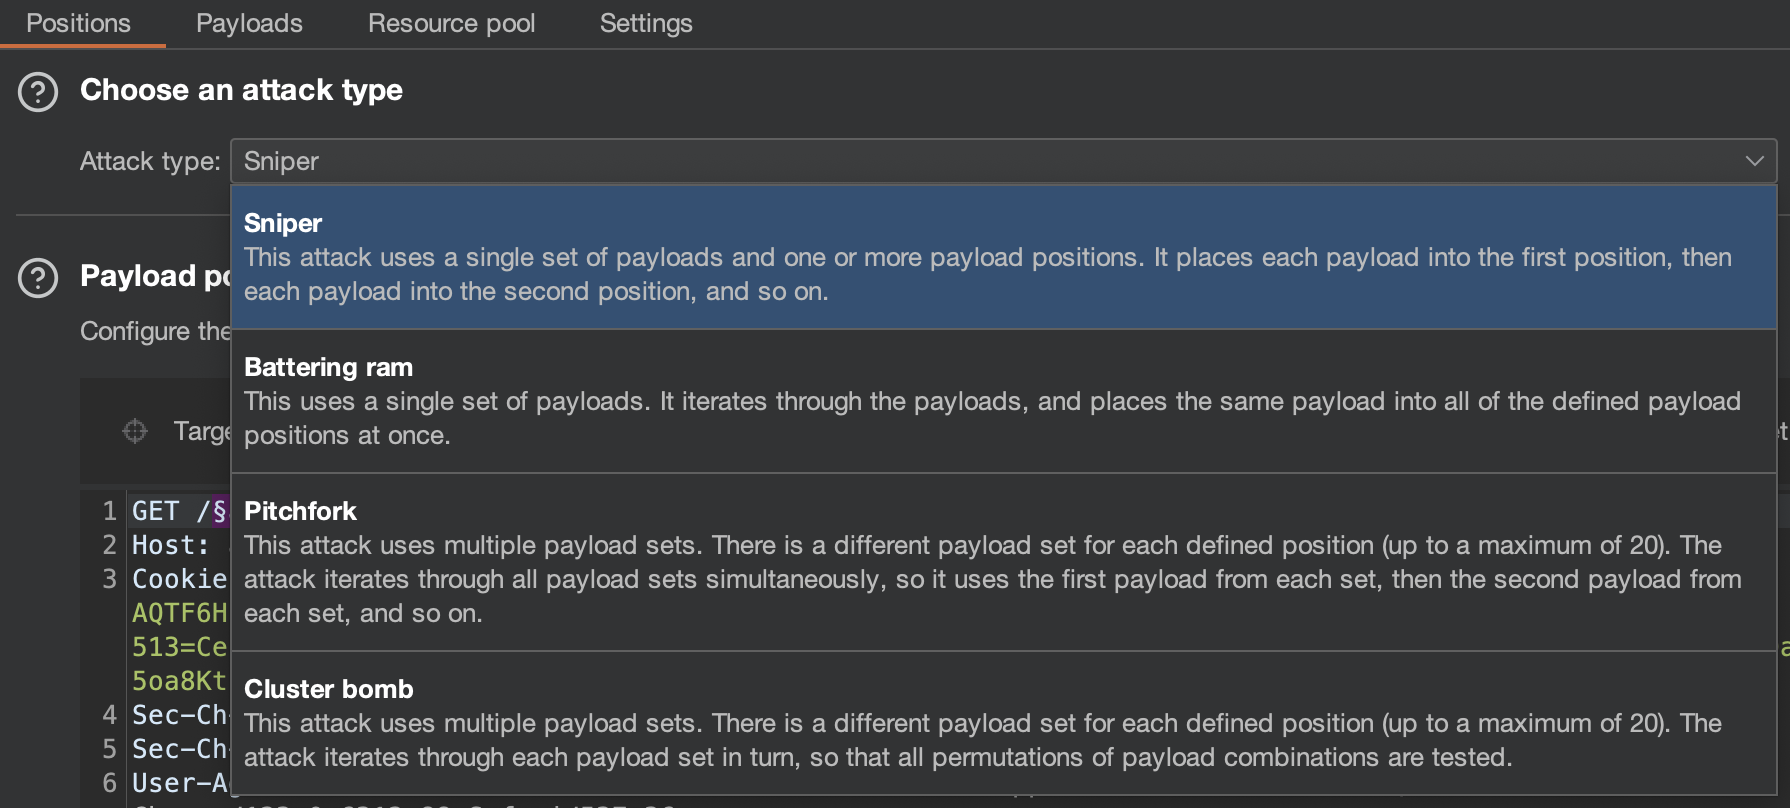The image size is (1790, 808).
Task: Place cursor on the Host header line
Action: pyautogui.click(x=170, y=545)
